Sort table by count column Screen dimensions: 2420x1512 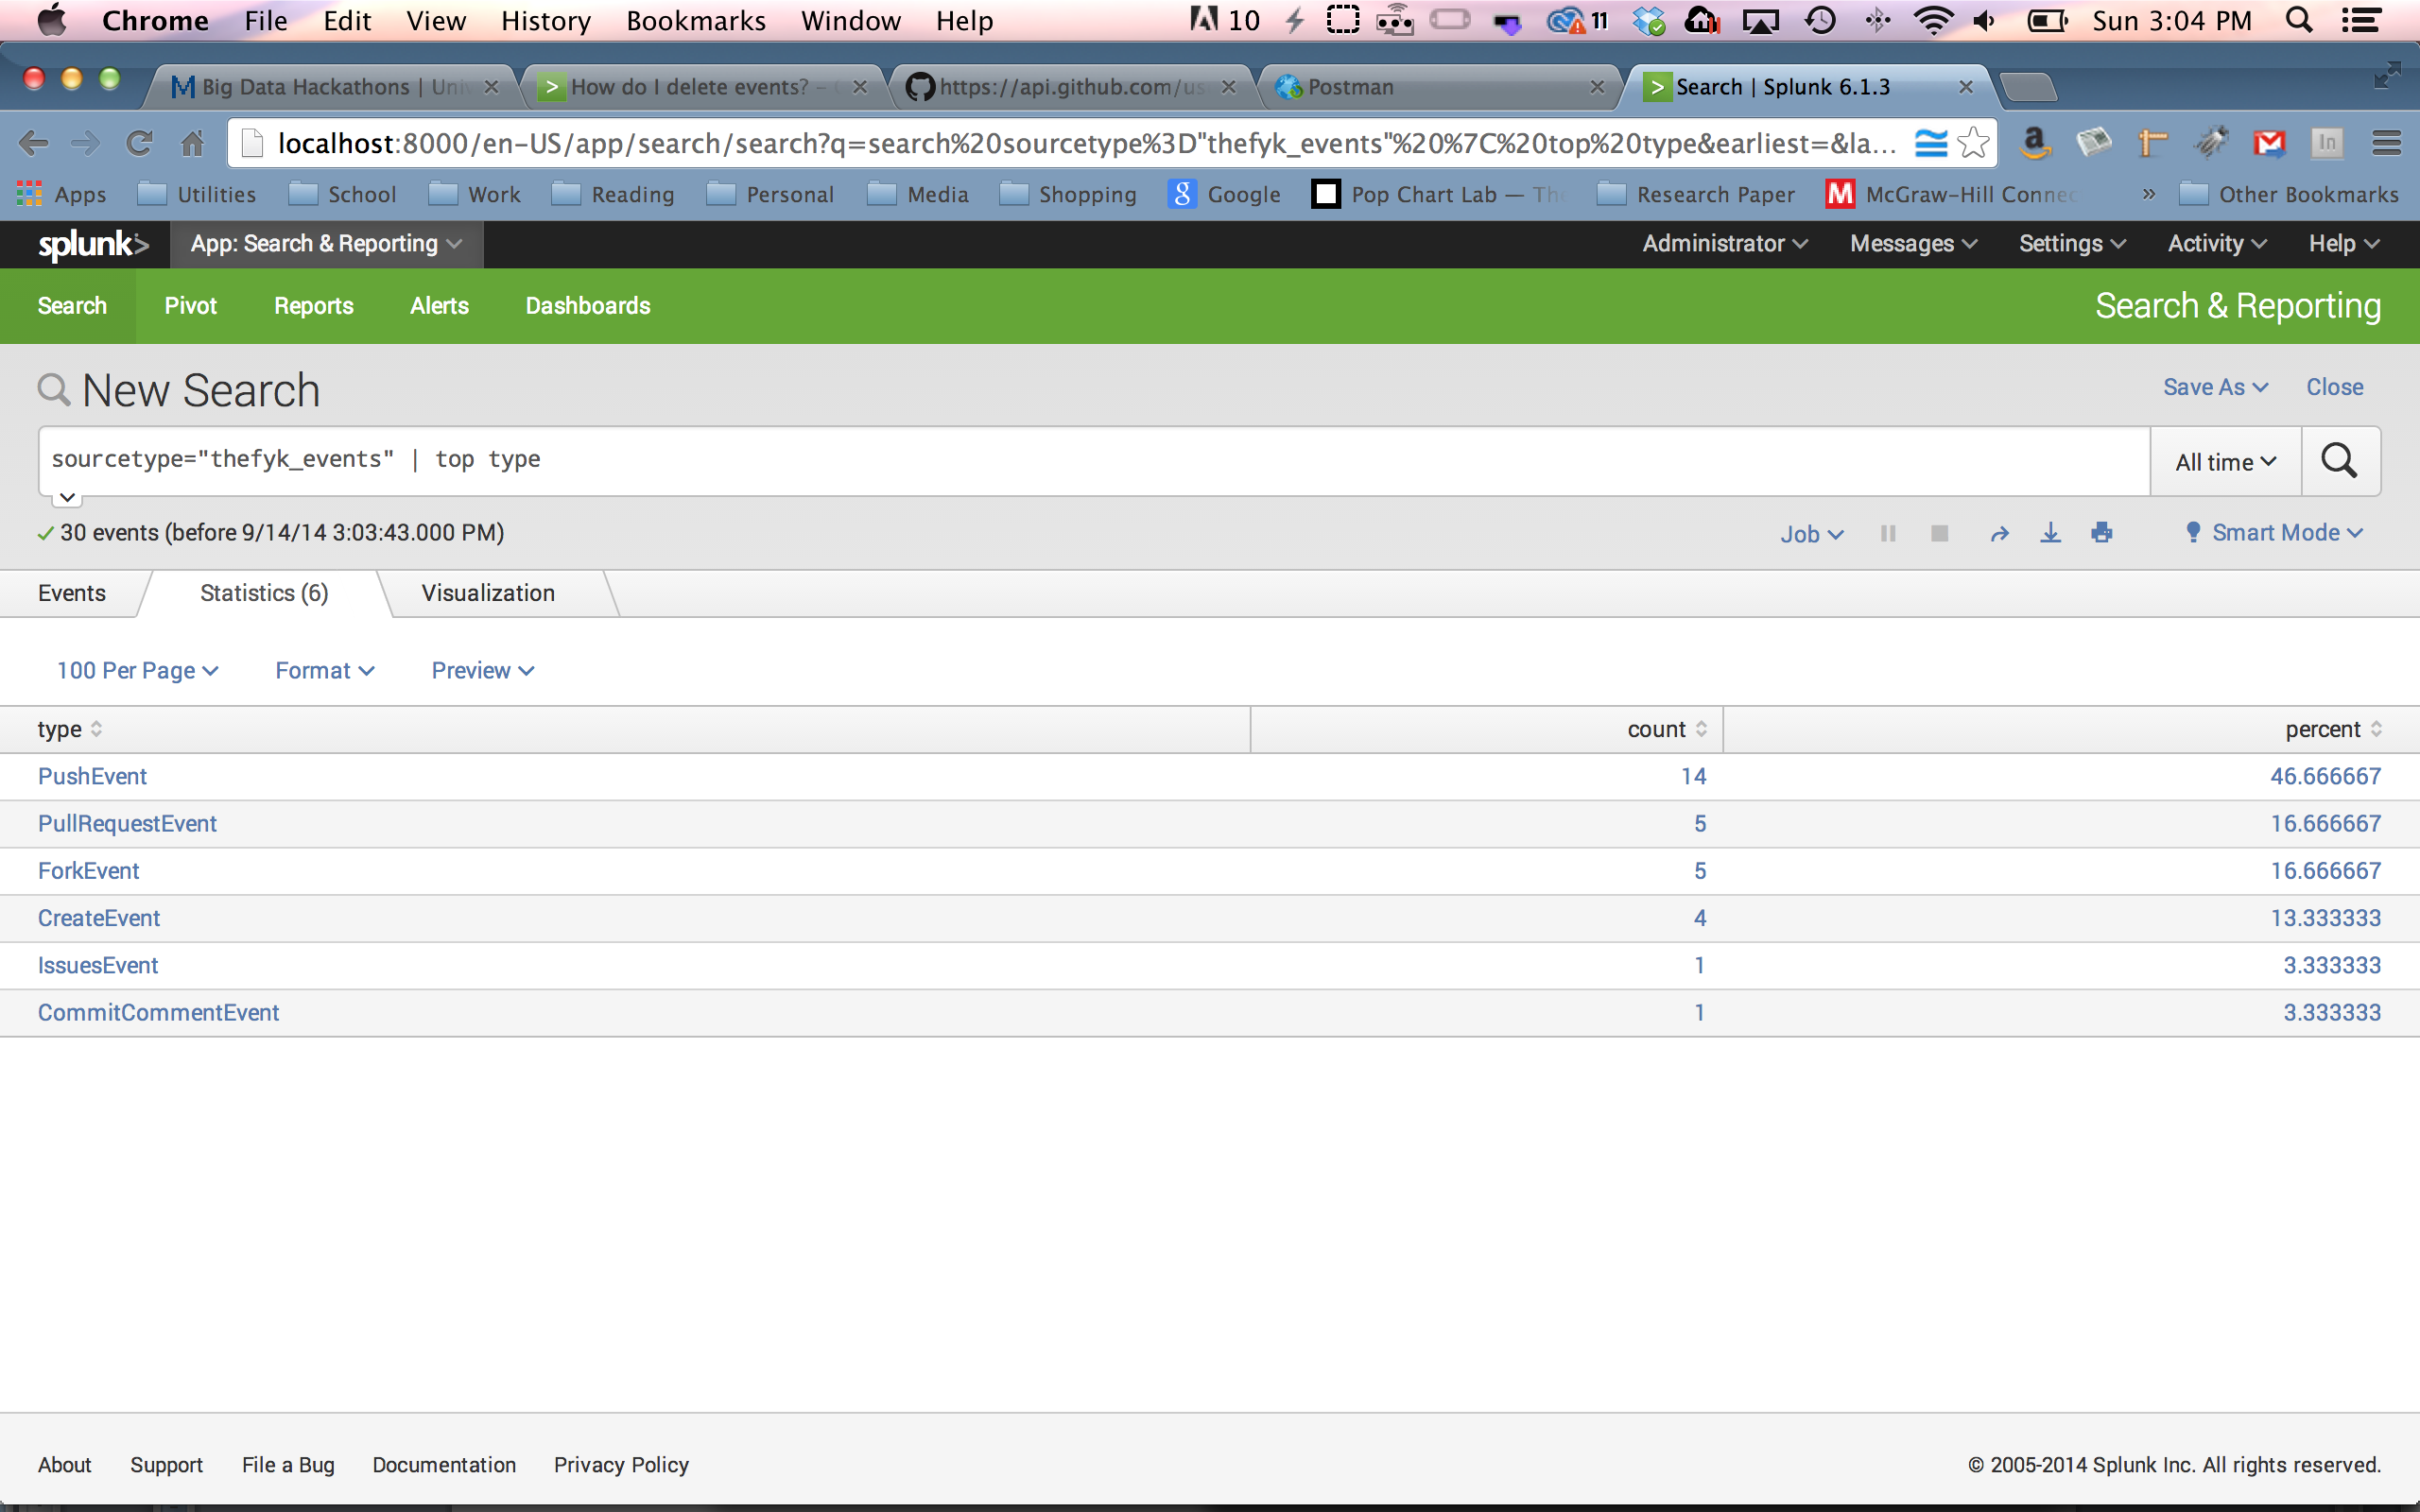(x=1666, y=730)
